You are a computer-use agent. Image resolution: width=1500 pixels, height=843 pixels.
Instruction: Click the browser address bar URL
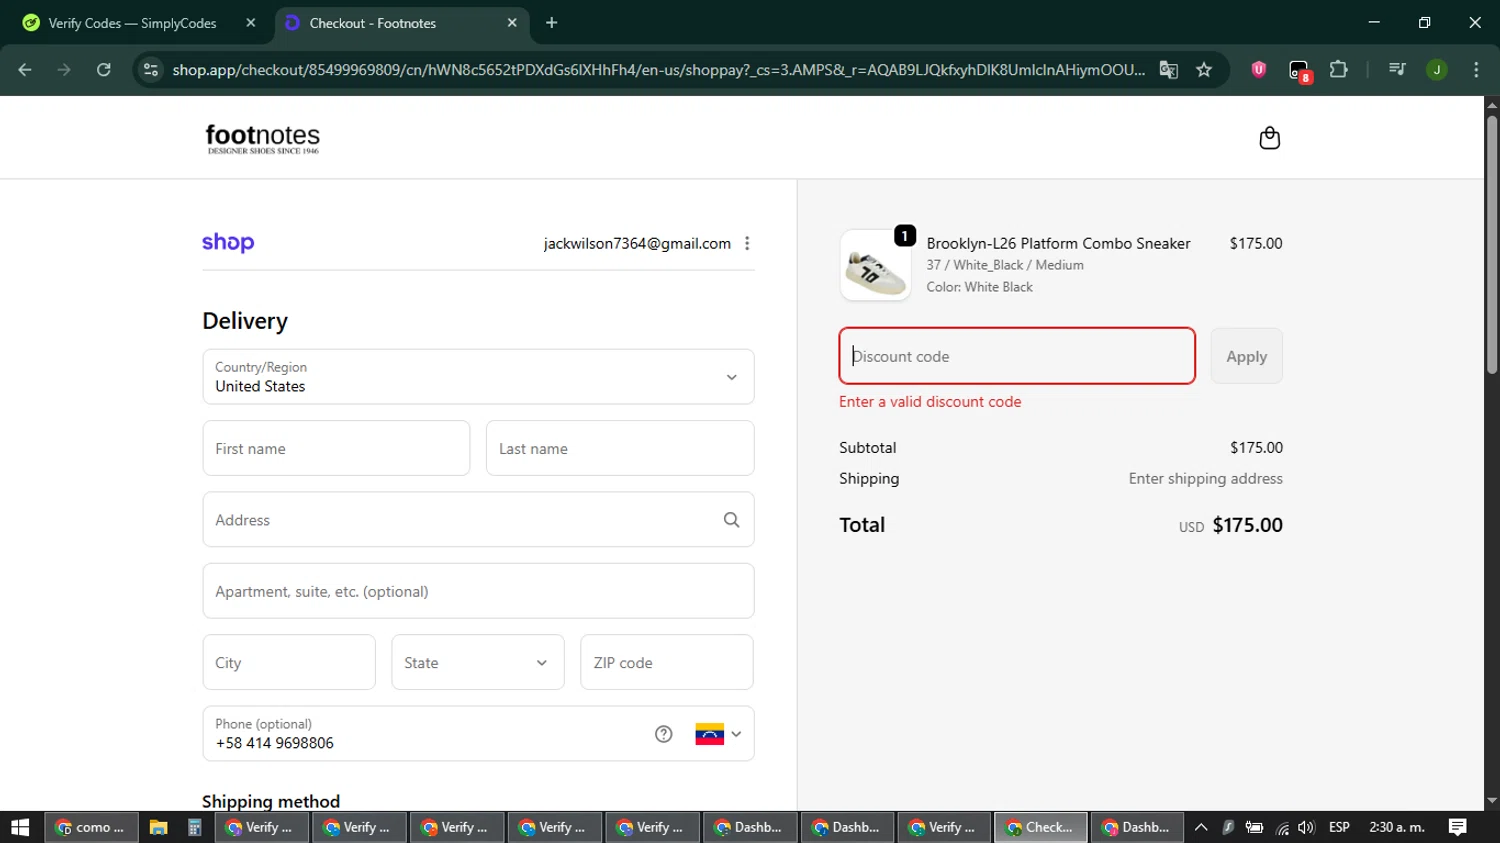click(659, 69)
